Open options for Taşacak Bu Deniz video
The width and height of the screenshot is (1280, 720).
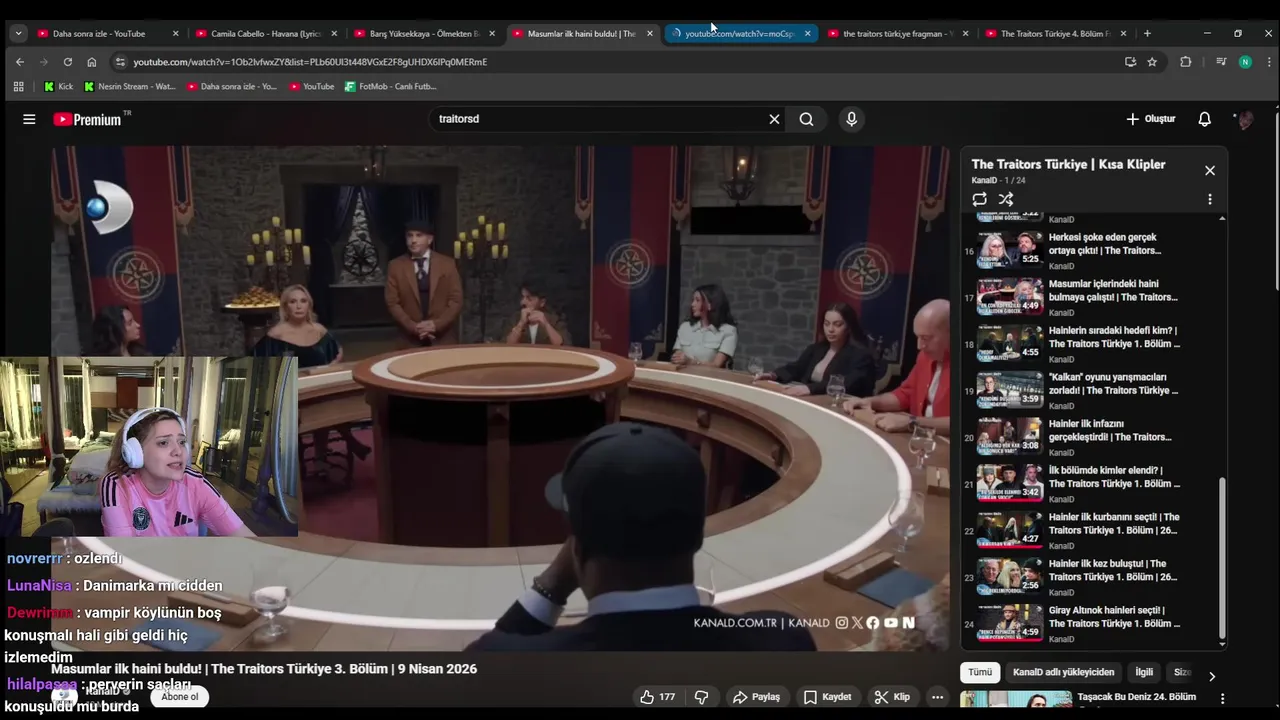point(1222,699)
